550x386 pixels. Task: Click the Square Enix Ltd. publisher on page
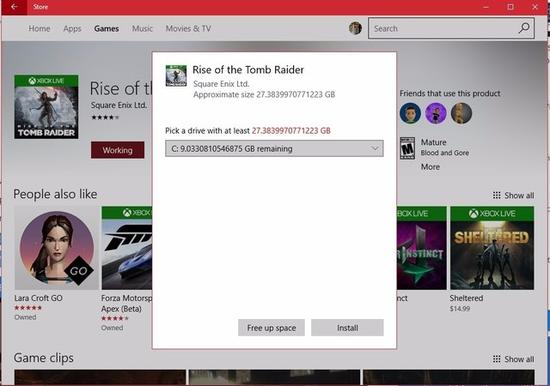point(119,105)
